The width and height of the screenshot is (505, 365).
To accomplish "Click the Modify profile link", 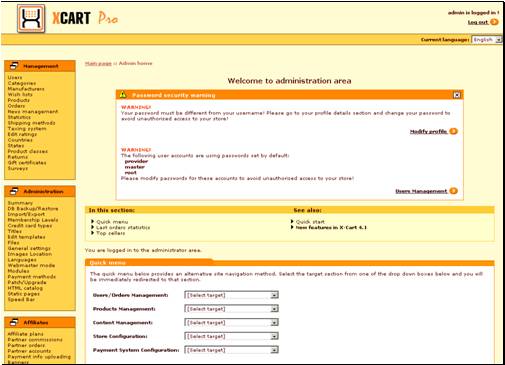I will tap(428, 131).
